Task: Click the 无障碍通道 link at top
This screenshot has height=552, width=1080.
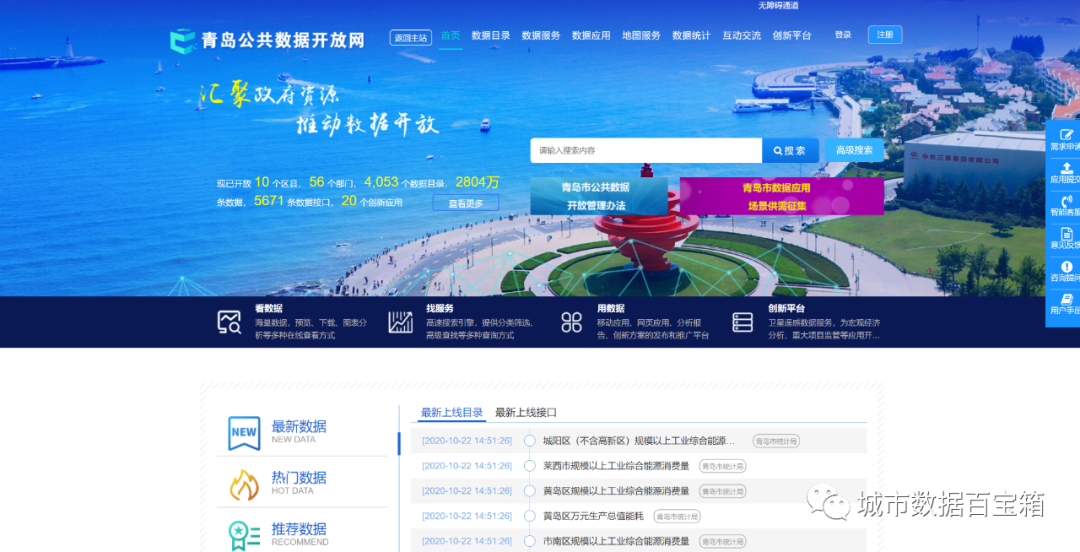Action: click(778, 6)
